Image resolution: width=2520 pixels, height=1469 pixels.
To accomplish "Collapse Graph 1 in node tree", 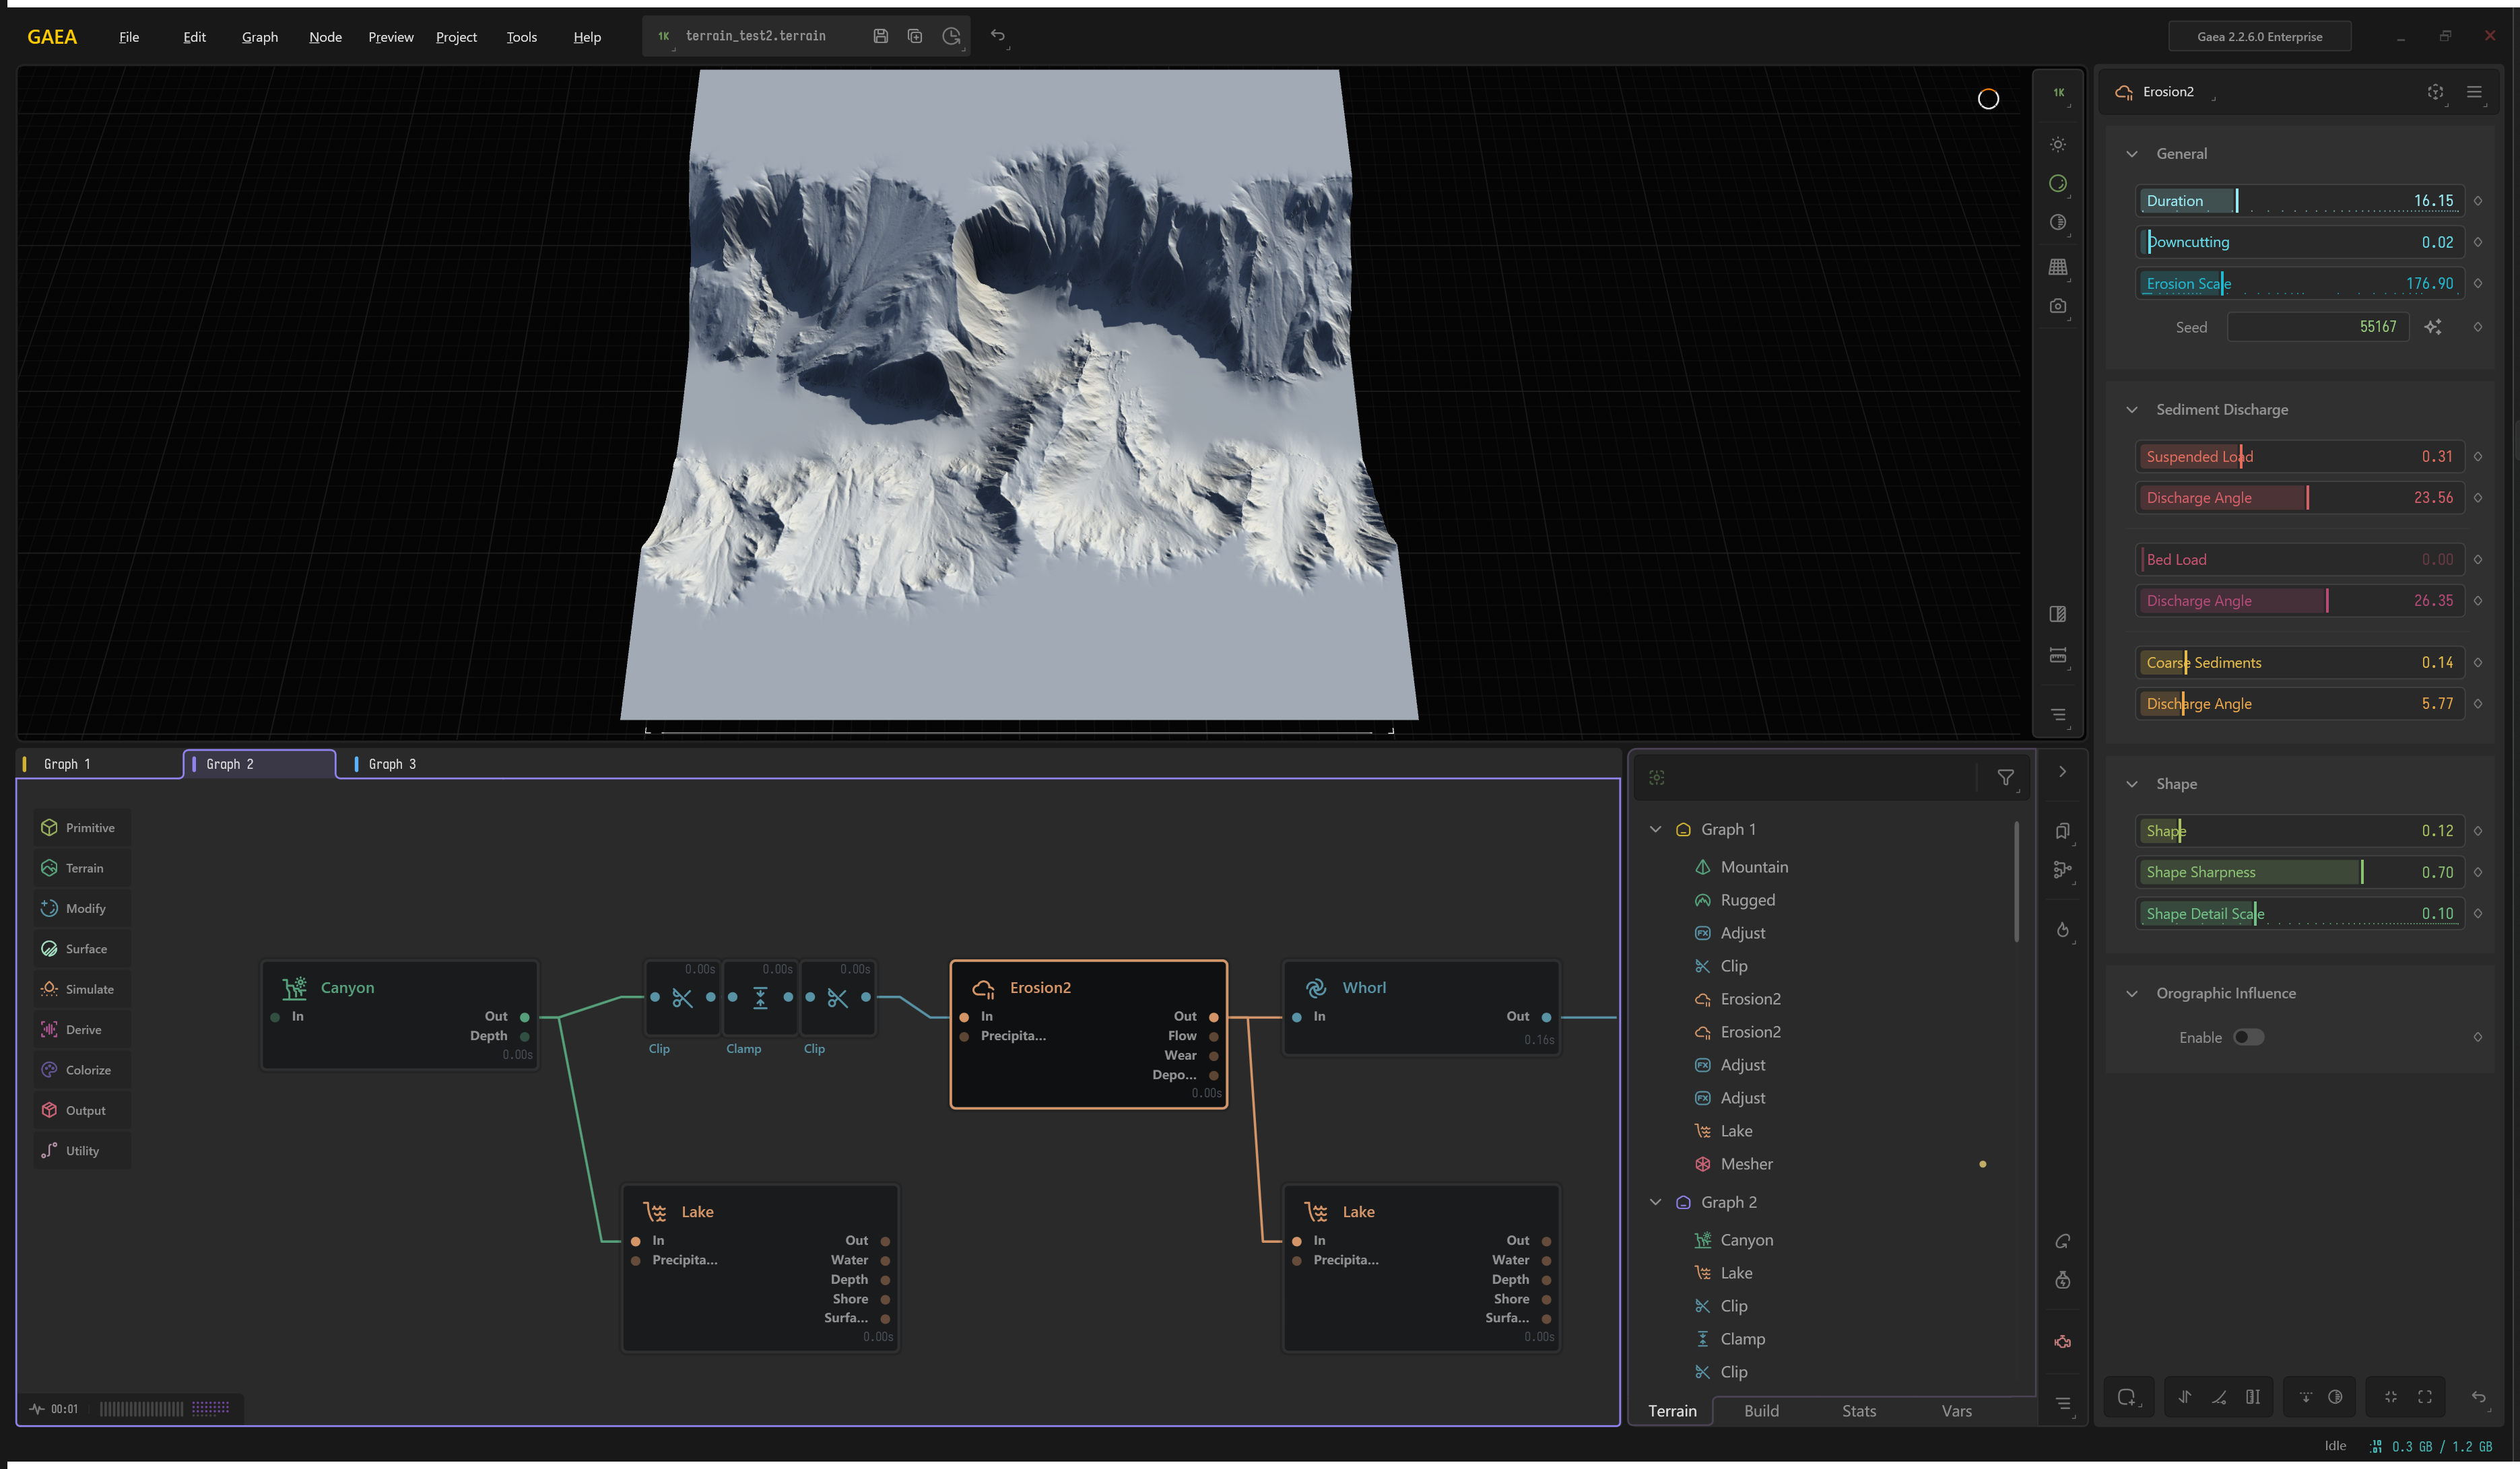I will 1655,829.
